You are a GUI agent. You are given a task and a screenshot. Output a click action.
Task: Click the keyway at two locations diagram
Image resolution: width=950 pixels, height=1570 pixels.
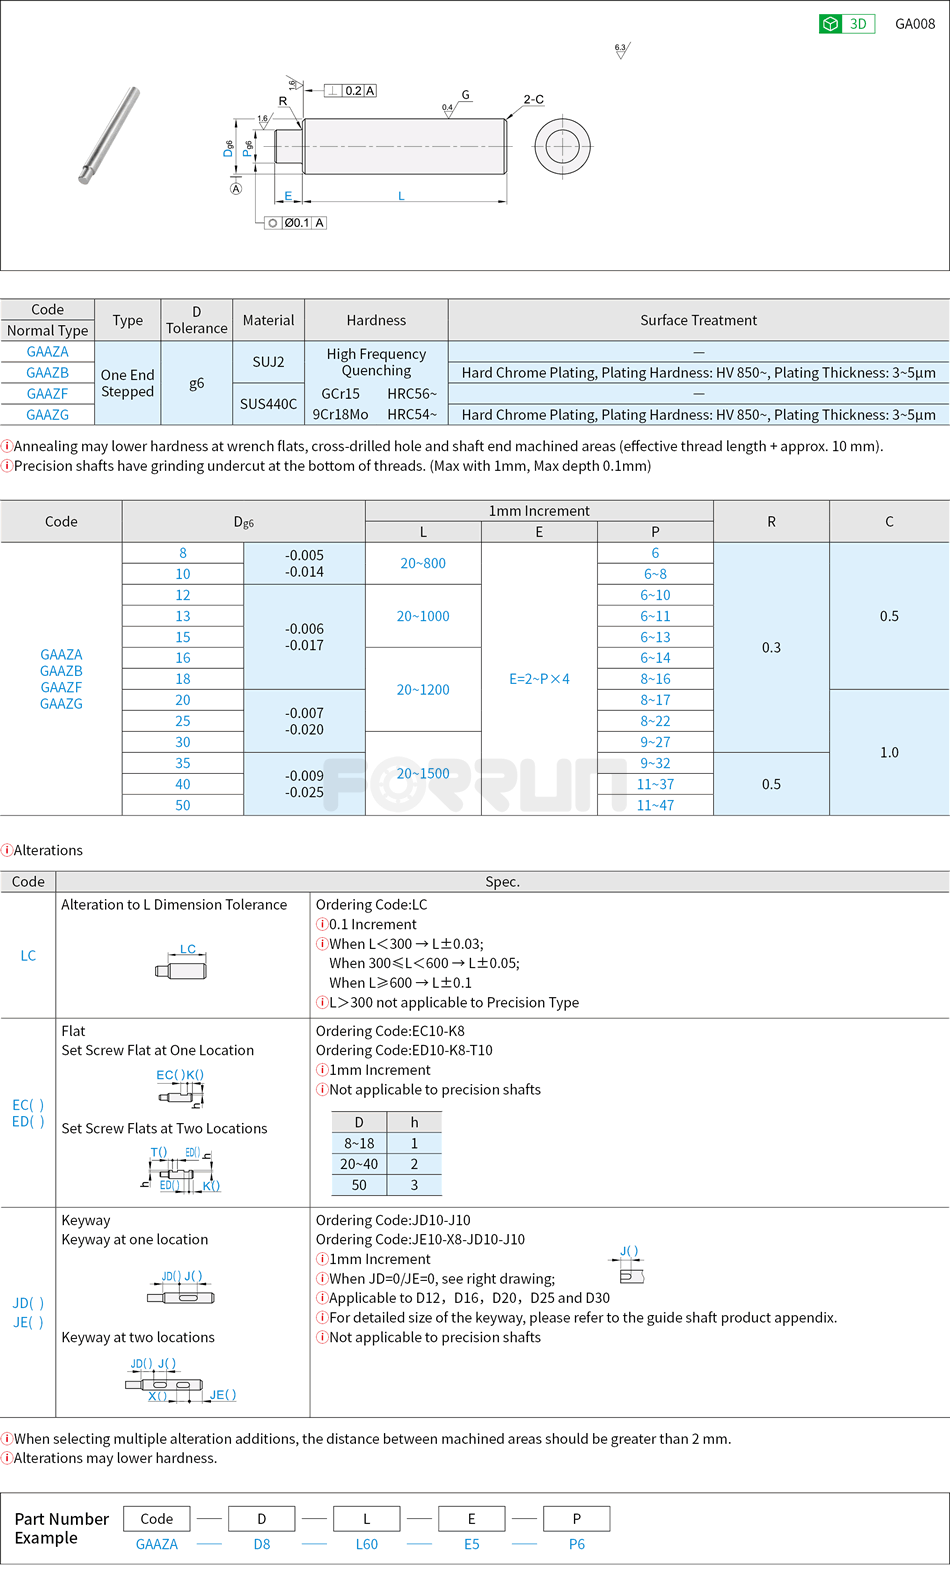(181, 1381)
